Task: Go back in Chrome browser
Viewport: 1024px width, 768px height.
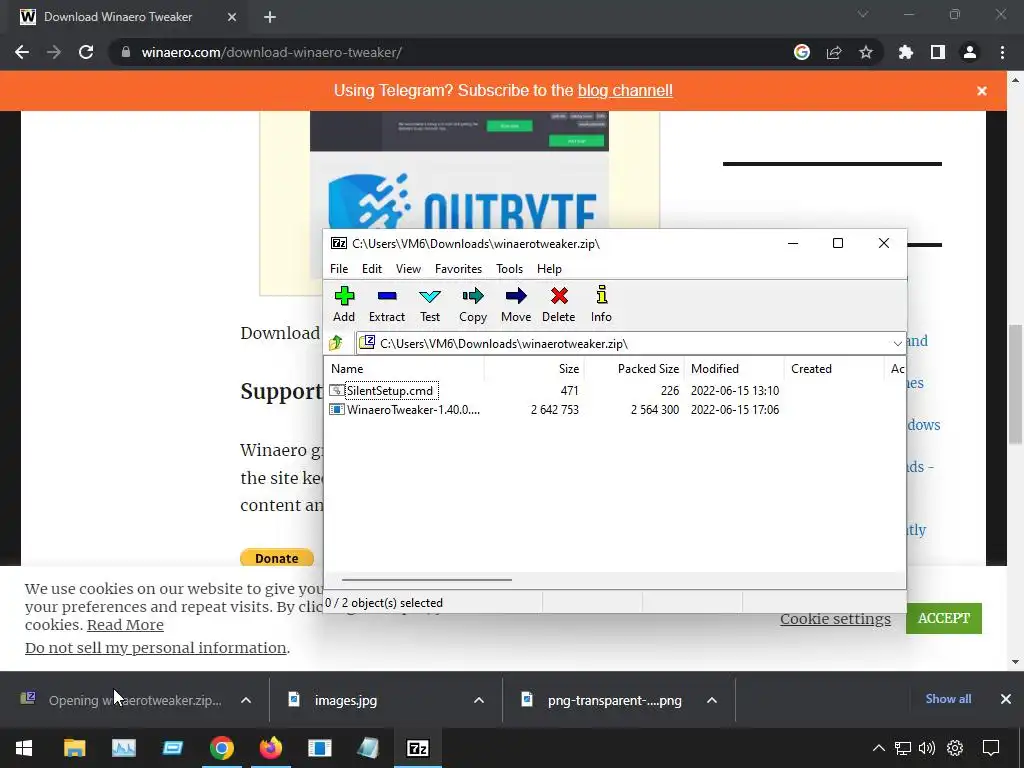Action: (x=22, y=52)
